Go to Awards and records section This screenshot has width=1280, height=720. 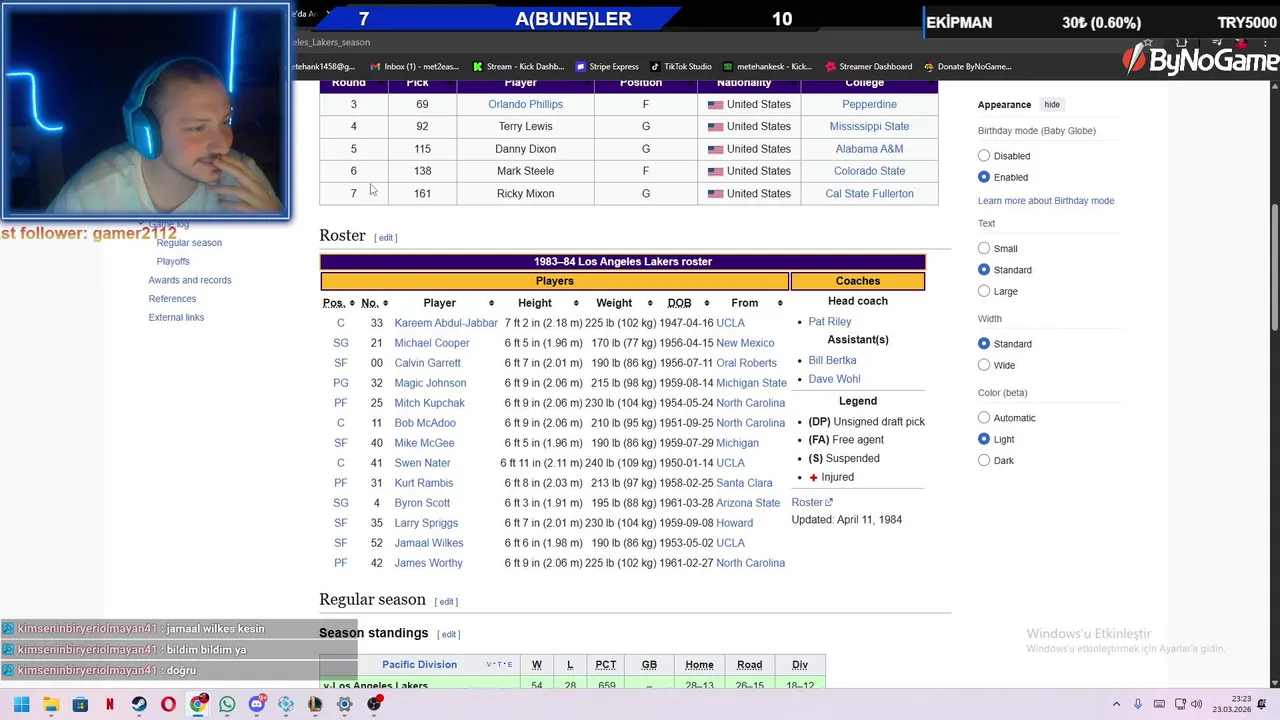click(x=190, y=280)
